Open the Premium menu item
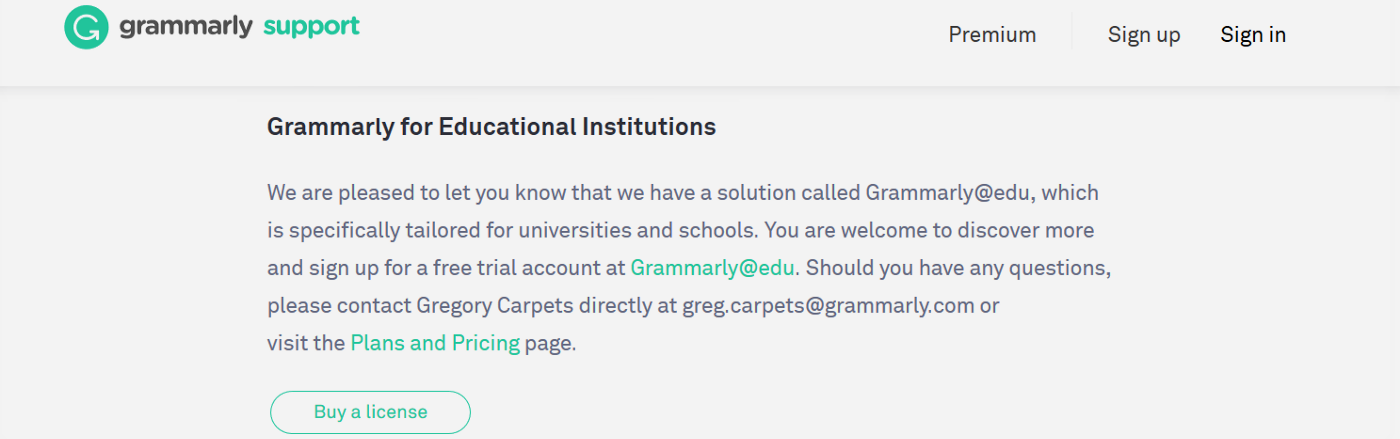Screen dimensions: 1400x439 point(992,35)
